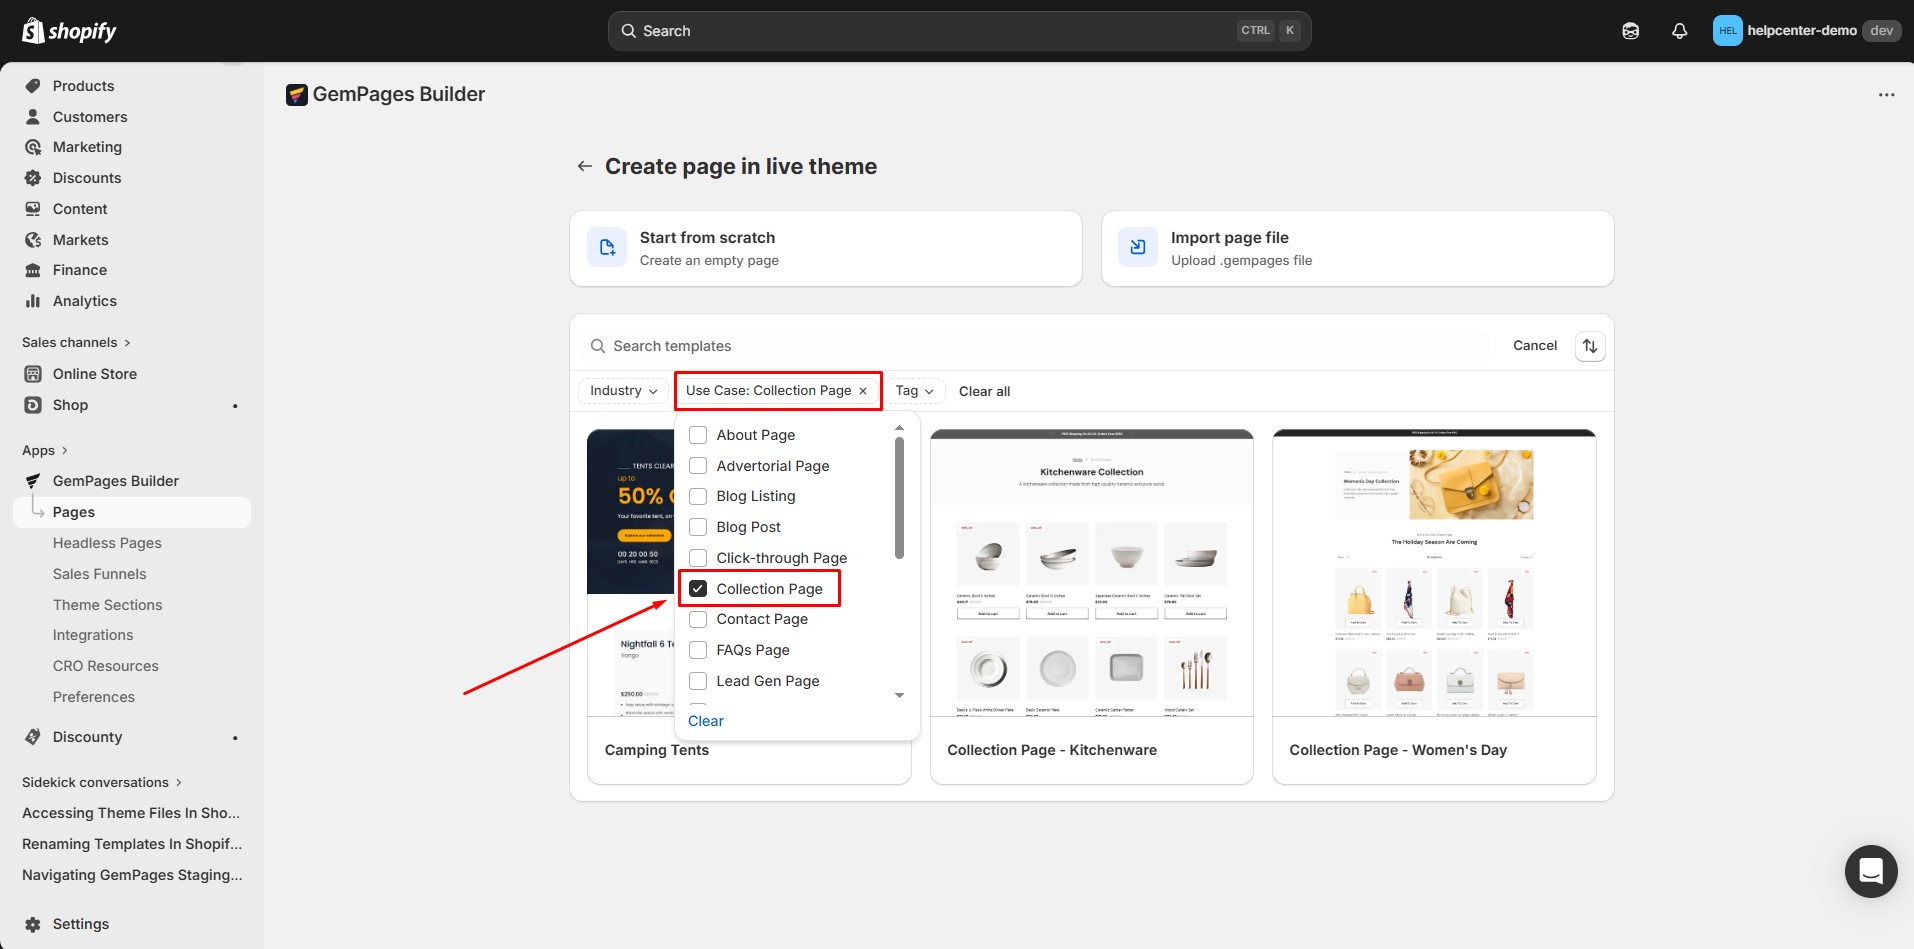
Task: Expand the Tag filter dropdown
Action: click(x=914, y=391)
